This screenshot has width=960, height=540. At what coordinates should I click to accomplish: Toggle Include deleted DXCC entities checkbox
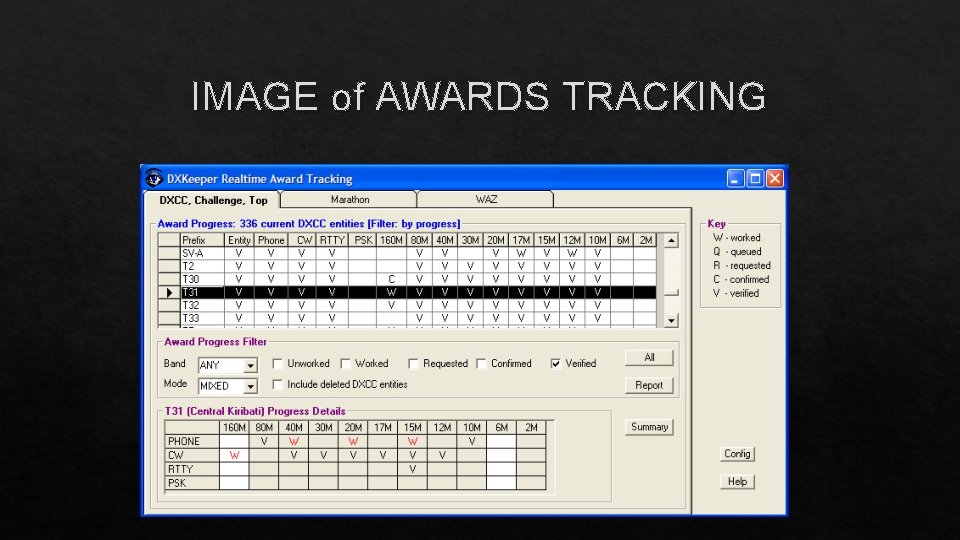point(277,384)
